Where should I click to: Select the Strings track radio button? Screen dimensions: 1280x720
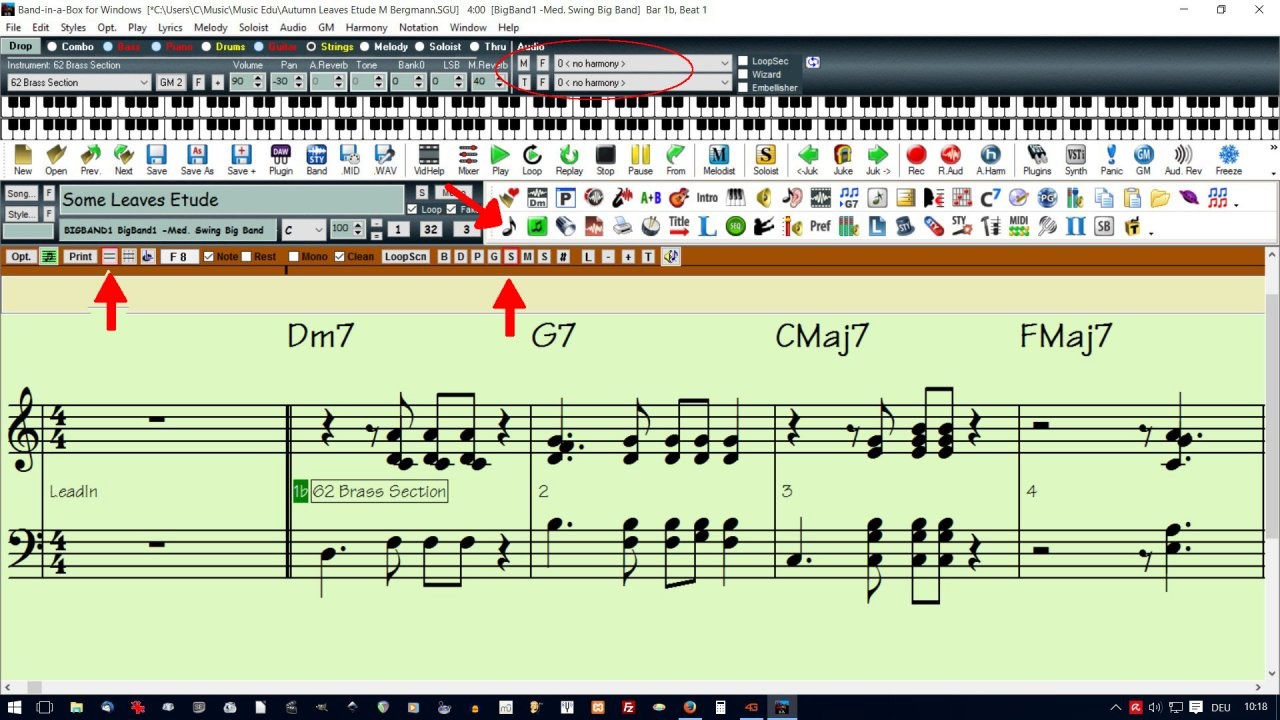[311, 47]
